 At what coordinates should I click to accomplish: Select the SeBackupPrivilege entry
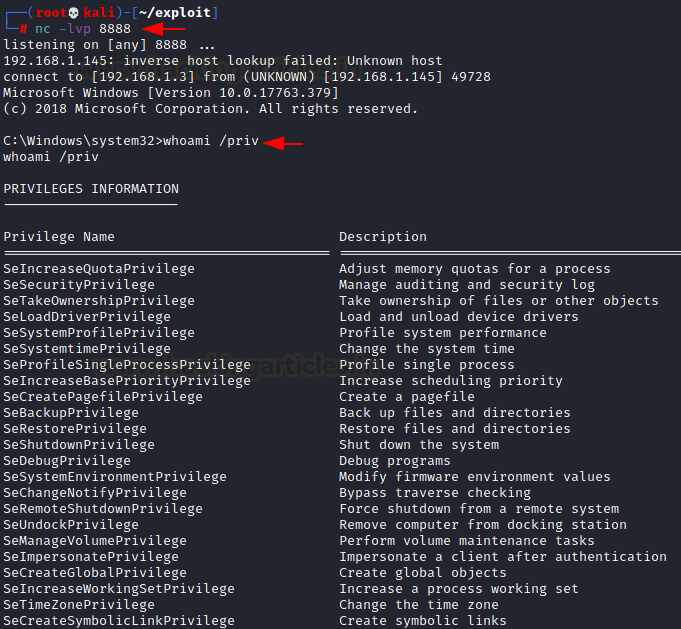tap(71, 413)
